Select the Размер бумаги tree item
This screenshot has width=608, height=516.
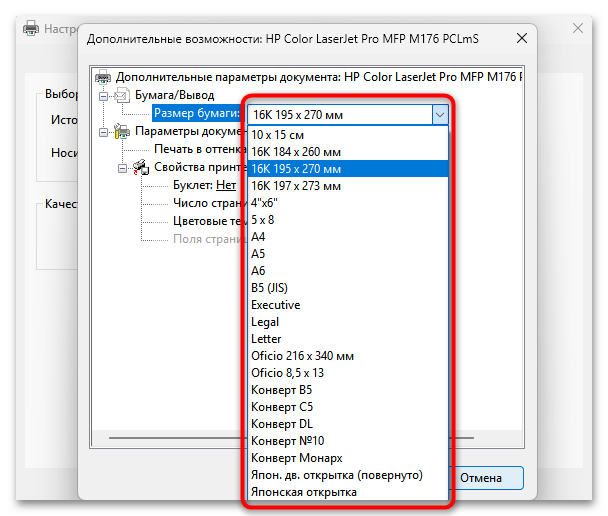(x=197, y=113)
